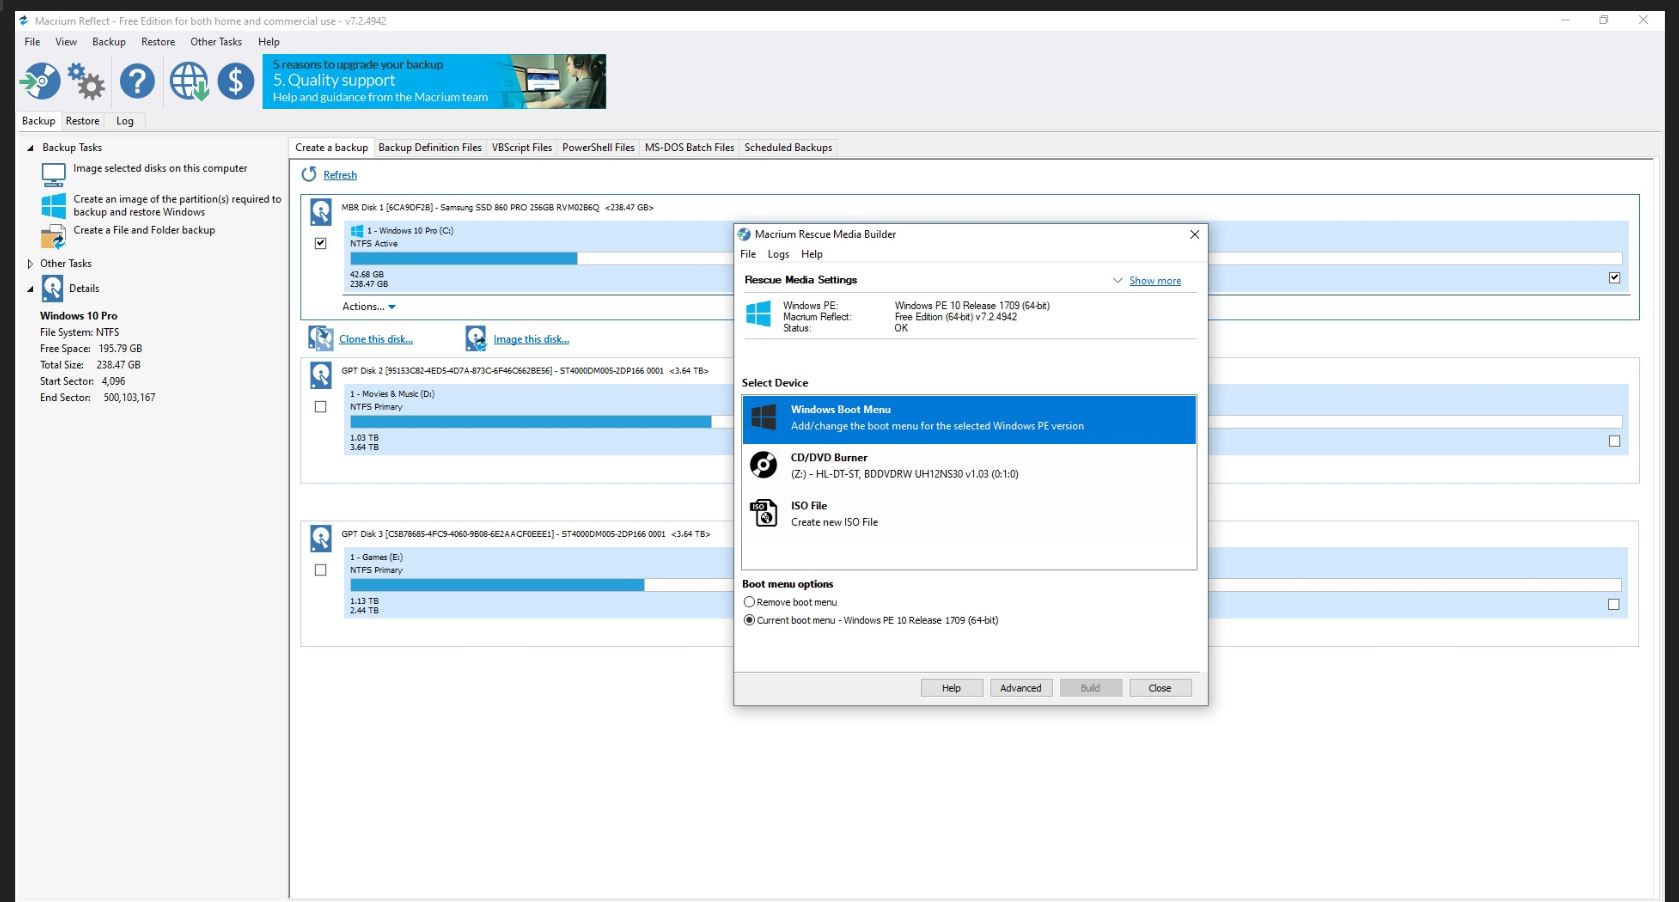Click the GPT Disk 3 drive icon
This screenshot has width=1679, height=902.
pyautogui.click(x=320, y=538)
